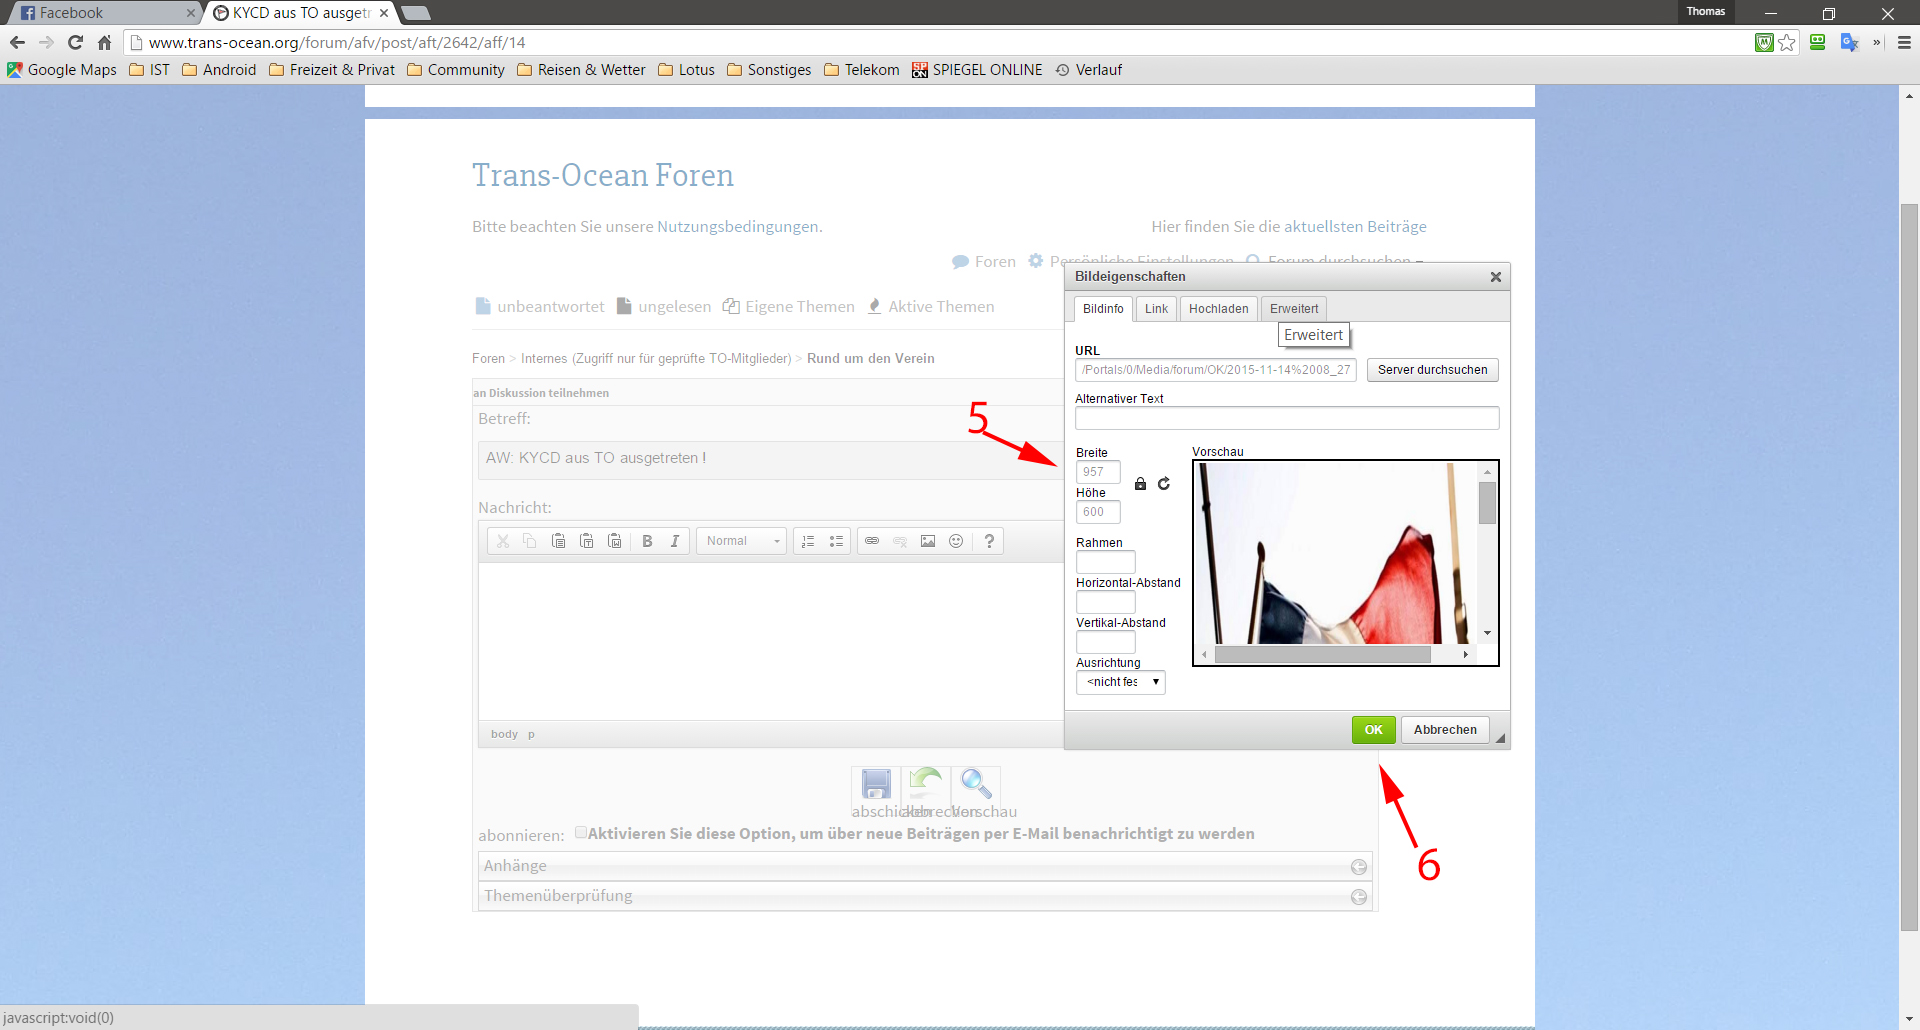Enable the email subscription checkbox
This screenshot has height=1030, width=1920.
(581, 833)
